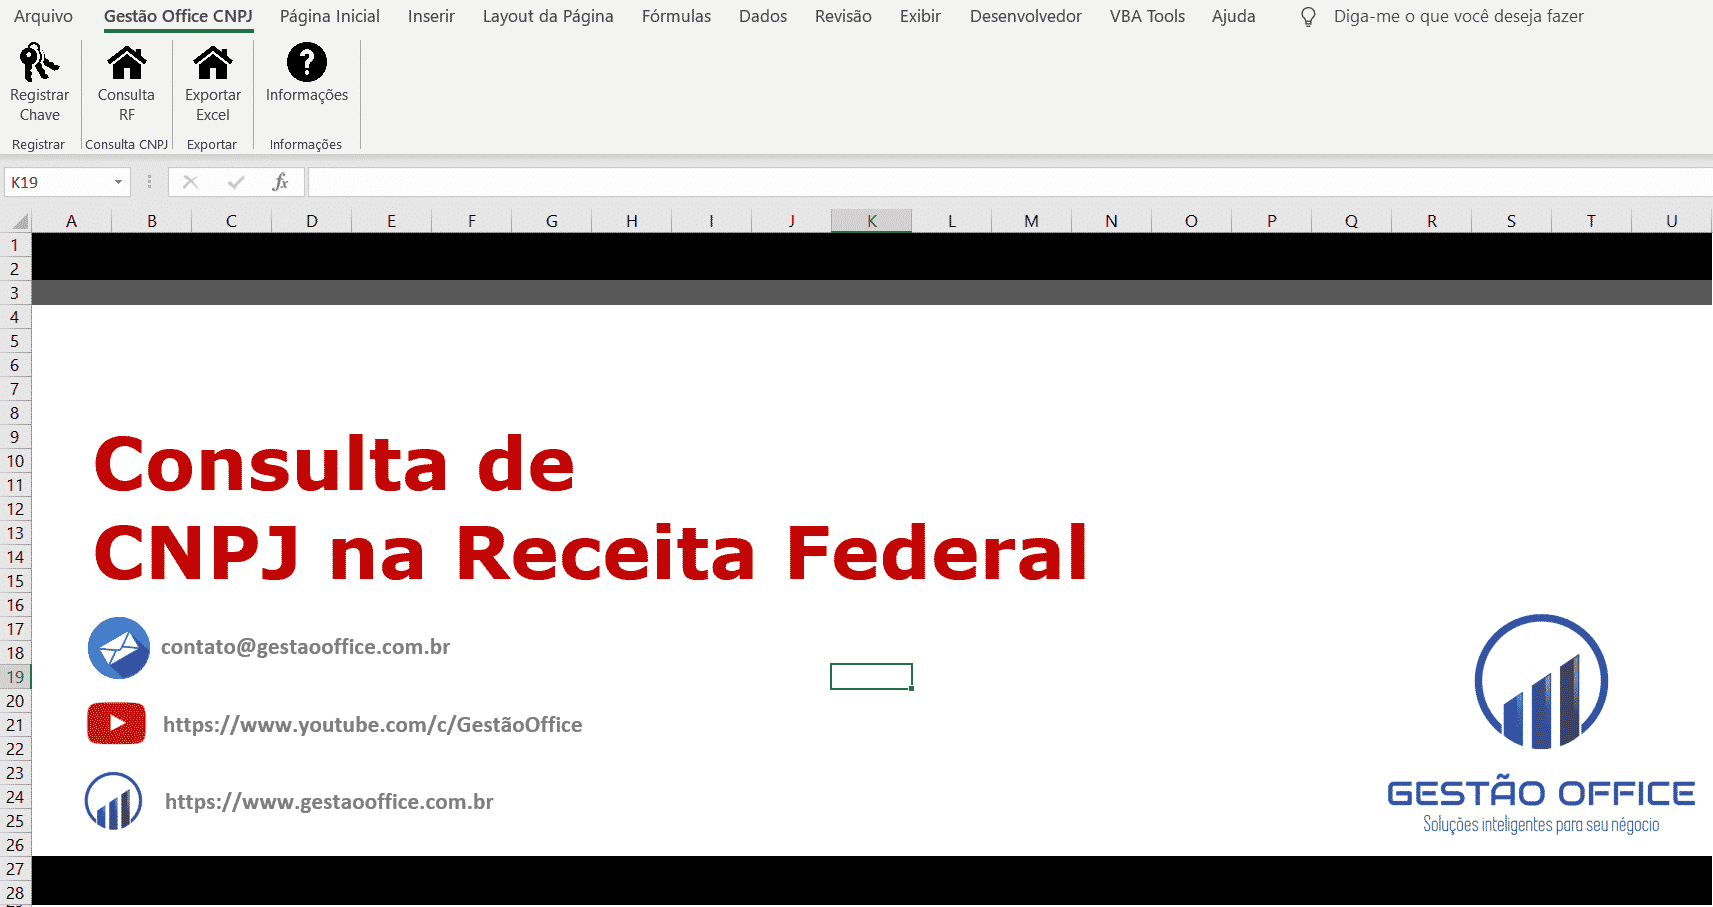Screen dimensions: 1713x907
Task: Click the small Gestão Office chart icon
Action: tap(114, 801)
